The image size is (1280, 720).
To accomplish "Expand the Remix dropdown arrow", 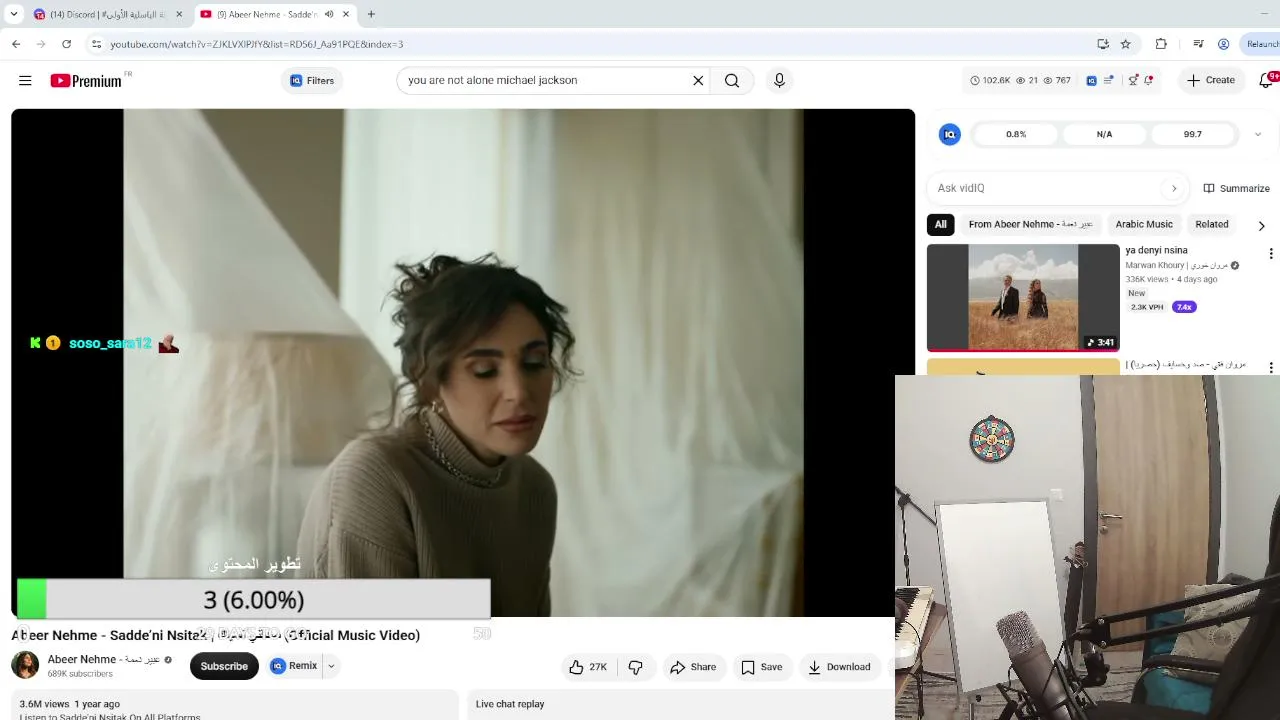I will pos(331,666).
